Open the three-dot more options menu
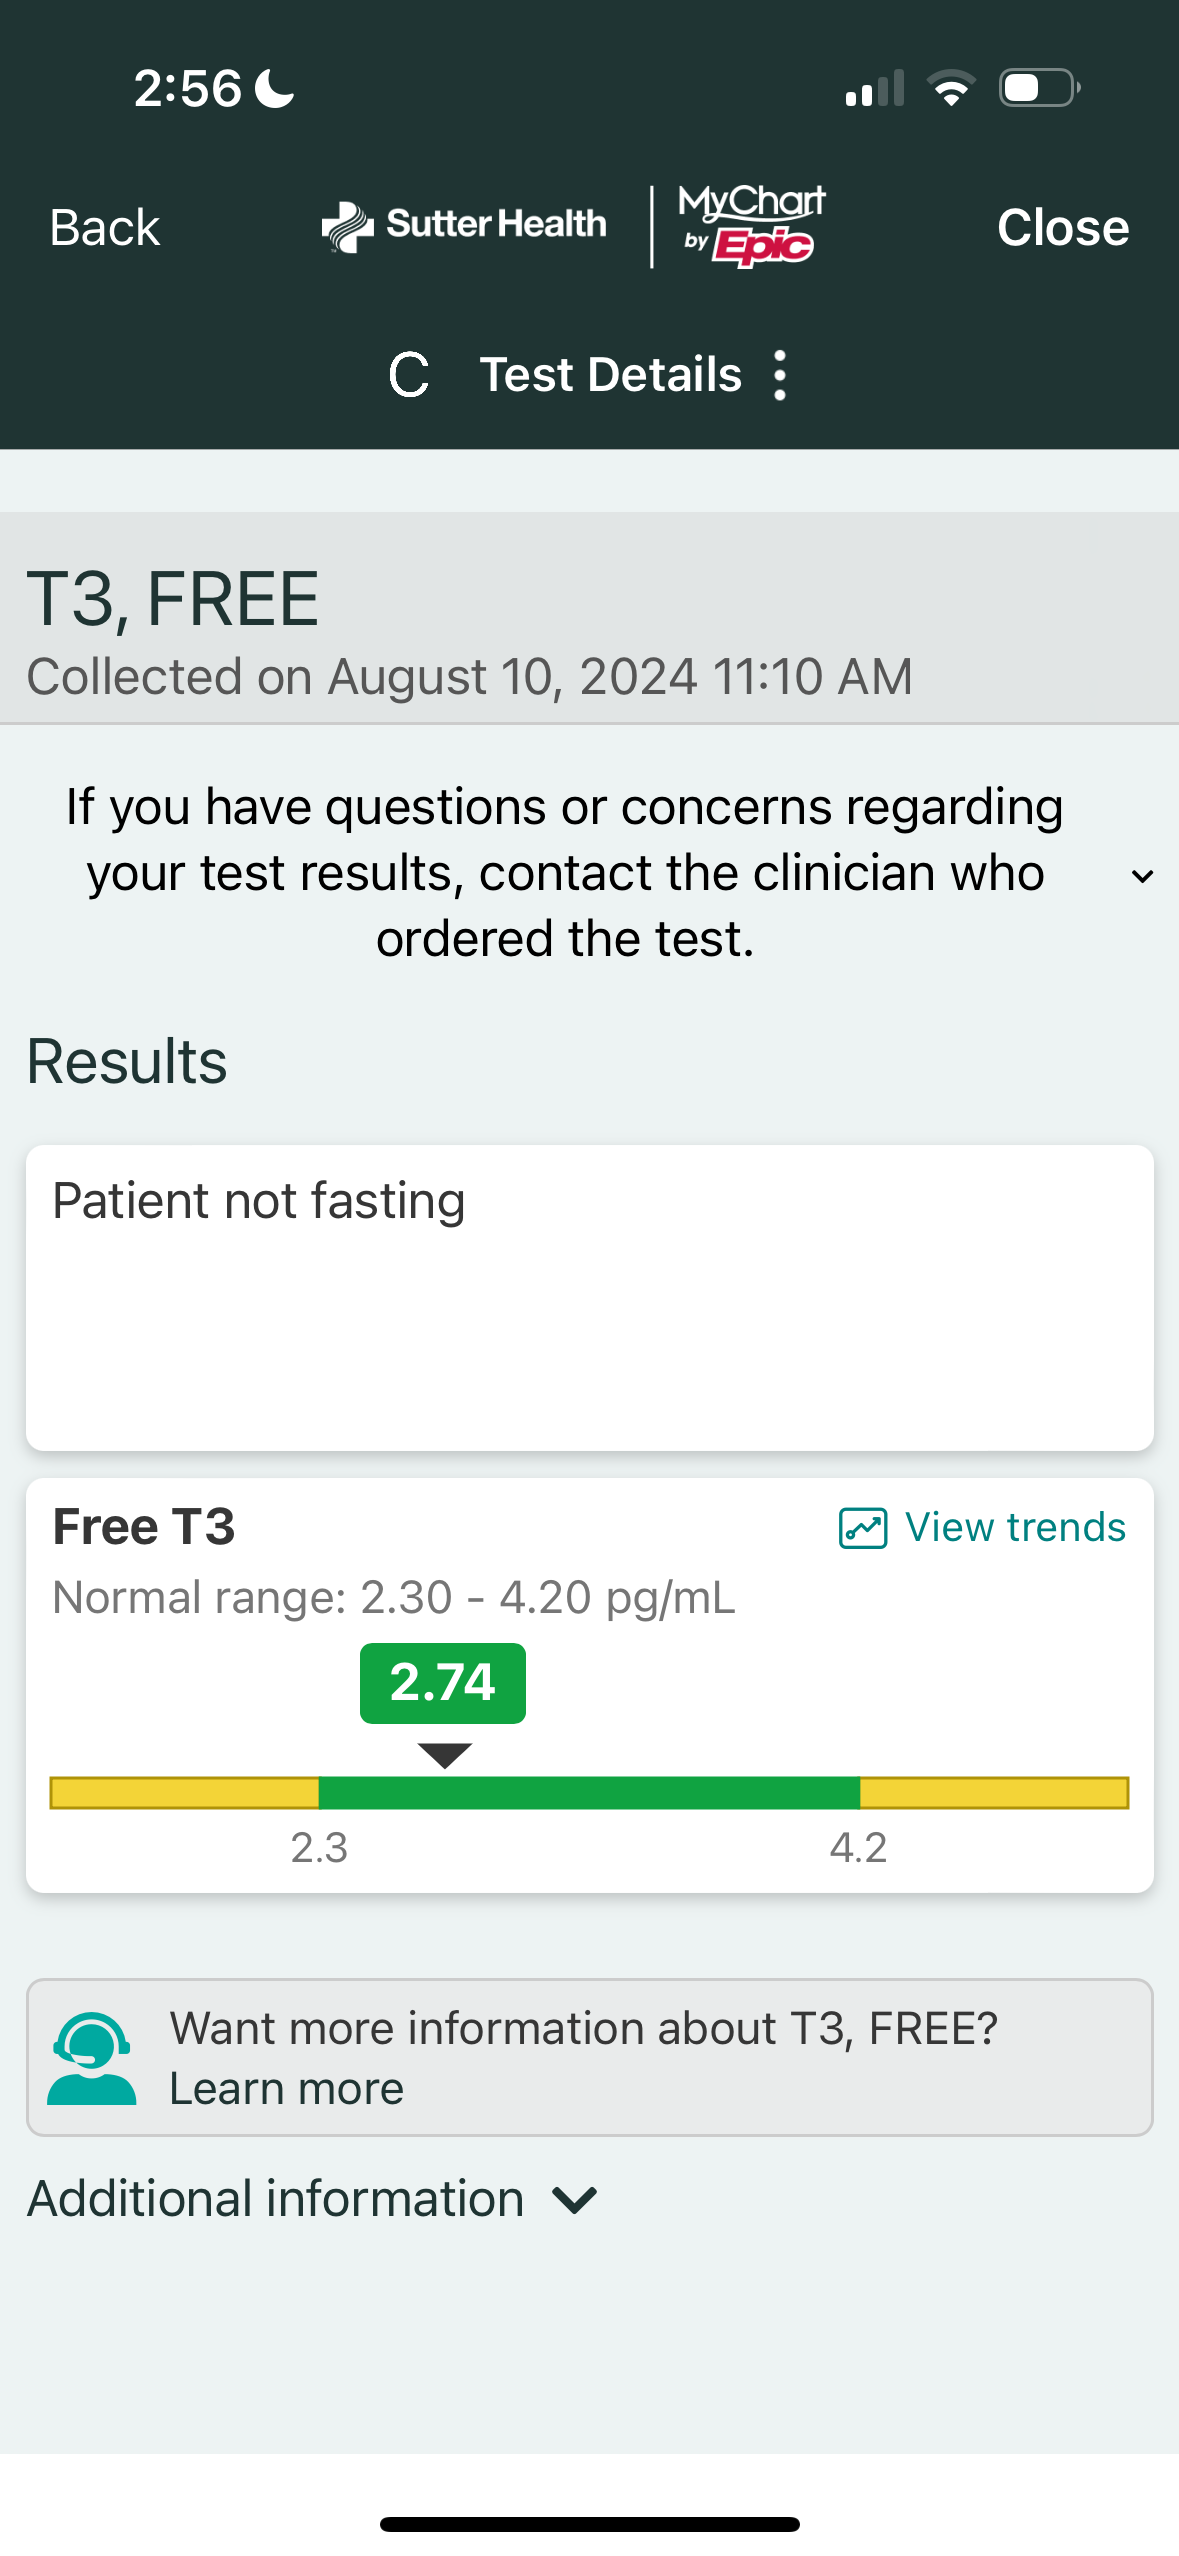This screenshot has width=1179, height=2556. click(x=780, y=375)
